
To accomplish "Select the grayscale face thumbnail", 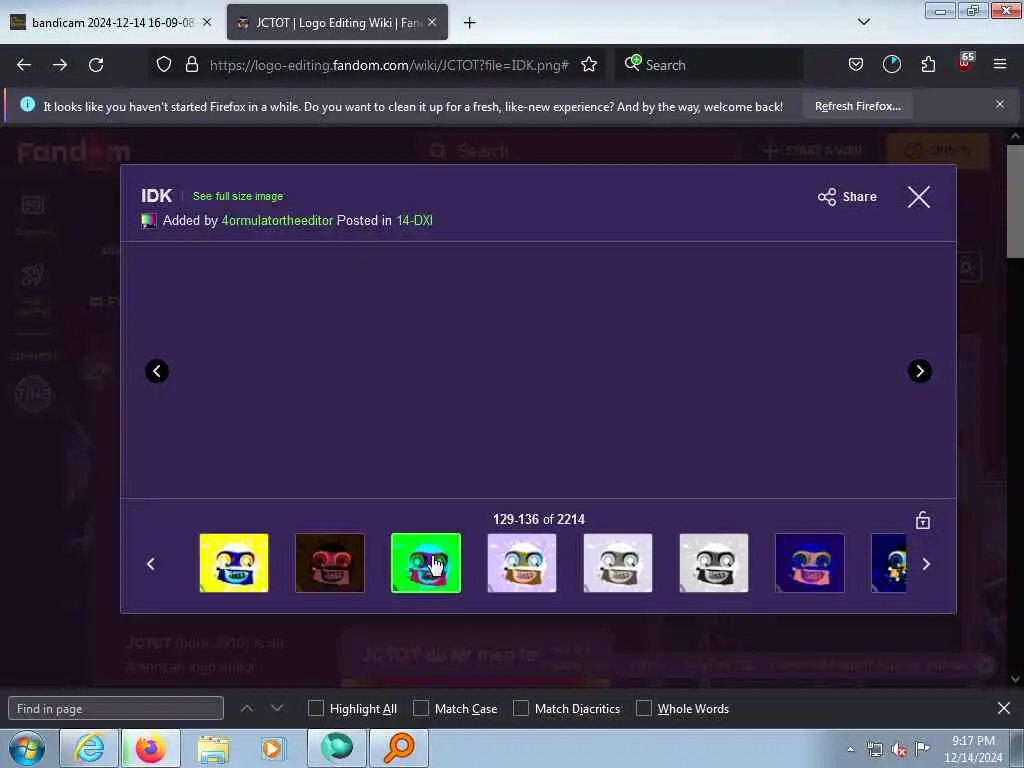I will tap(714, 563).
